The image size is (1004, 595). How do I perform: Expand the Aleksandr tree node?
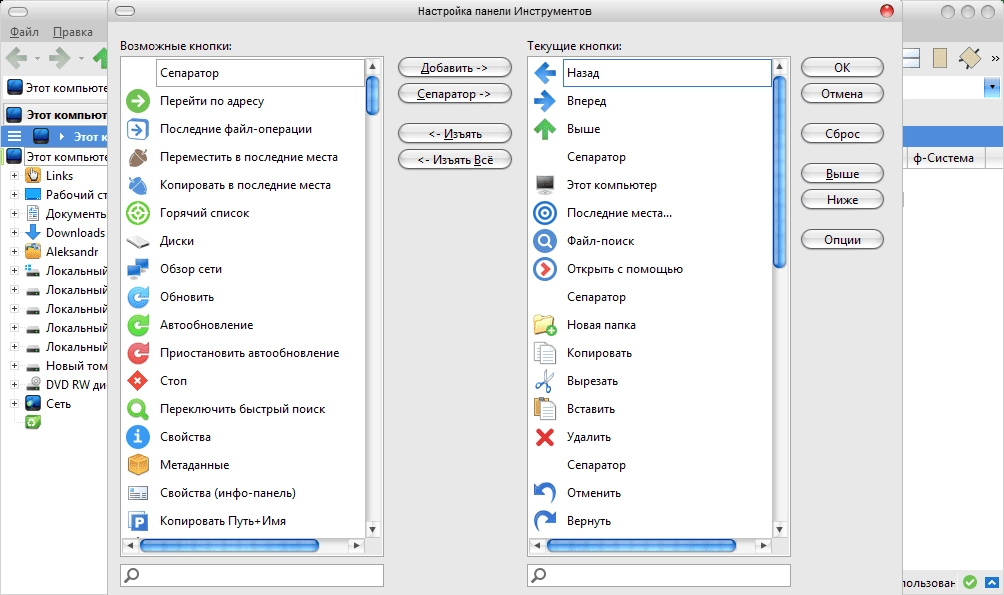click(14, 252)
